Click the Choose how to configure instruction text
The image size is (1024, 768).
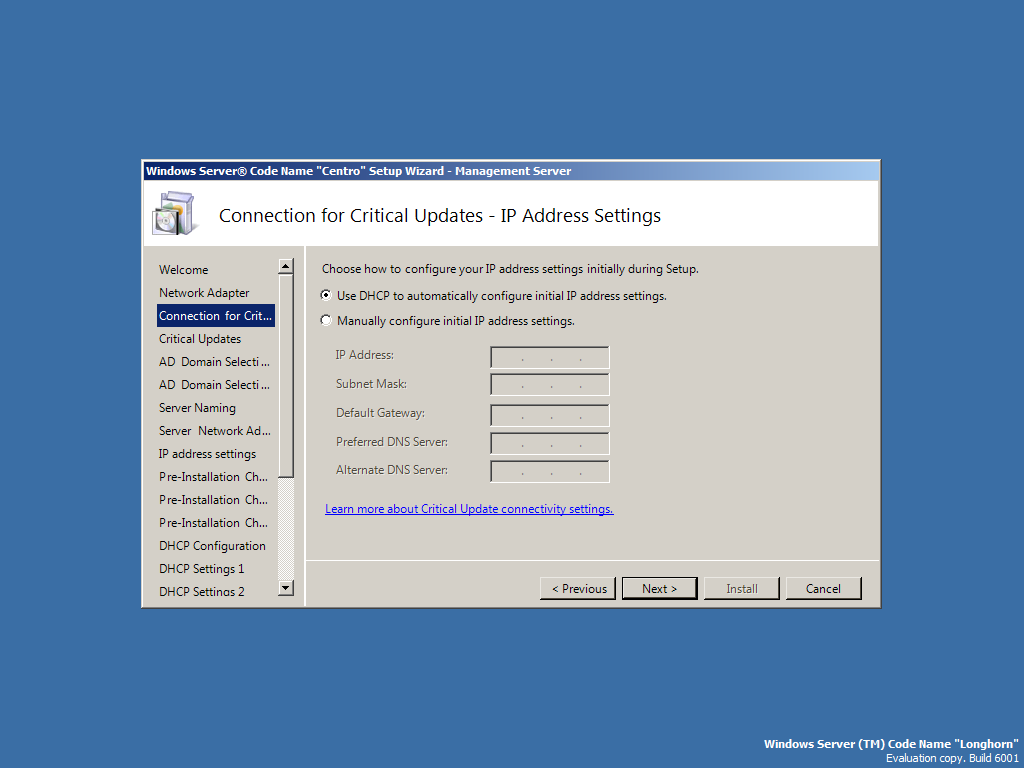coord(510,269)
